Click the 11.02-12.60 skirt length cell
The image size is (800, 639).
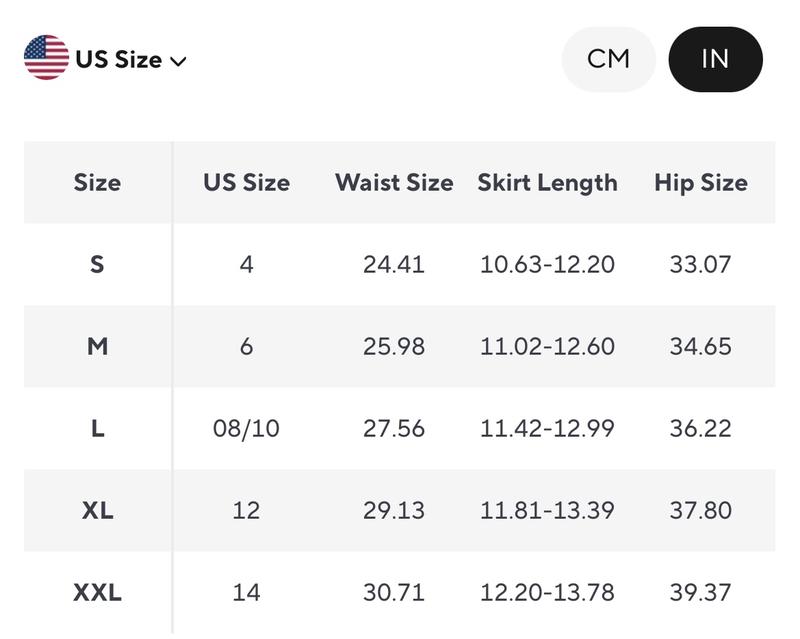click(x=547, y=347)
